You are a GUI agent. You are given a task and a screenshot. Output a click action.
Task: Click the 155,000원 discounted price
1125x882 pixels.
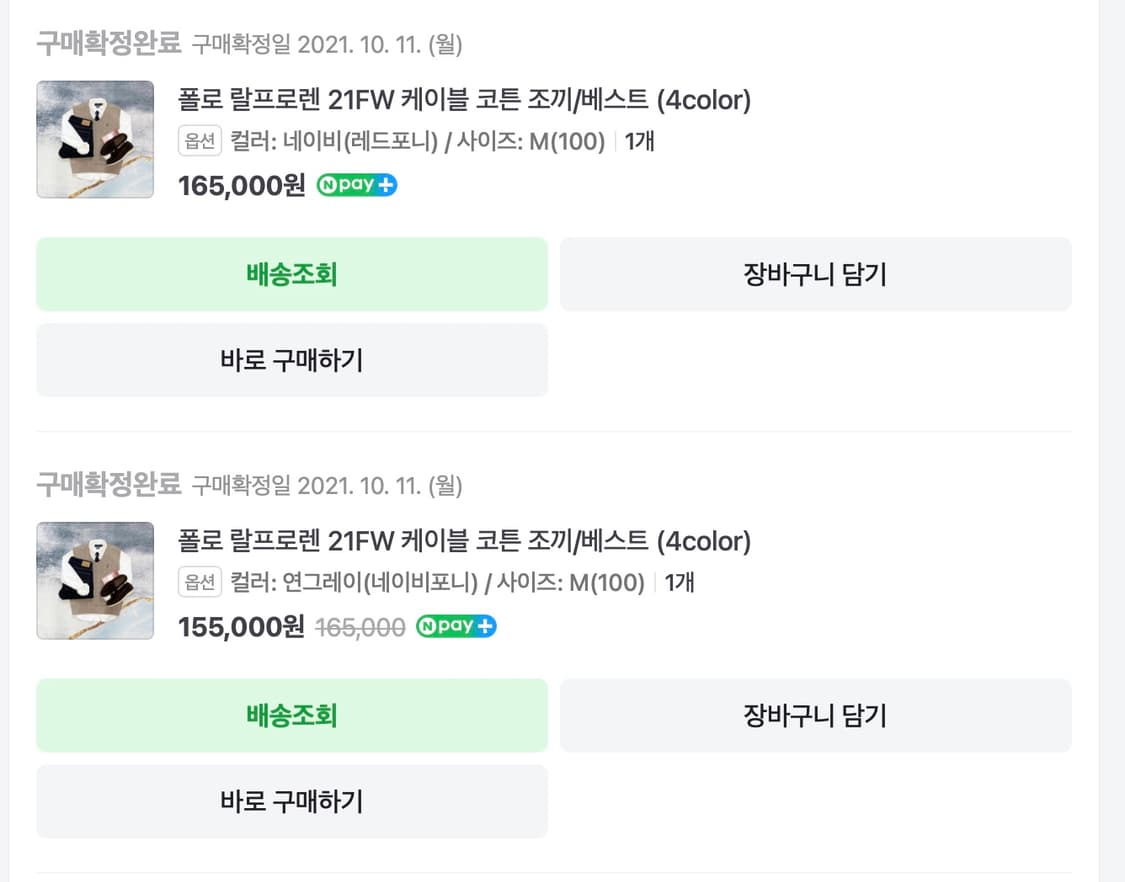[241, 627]
